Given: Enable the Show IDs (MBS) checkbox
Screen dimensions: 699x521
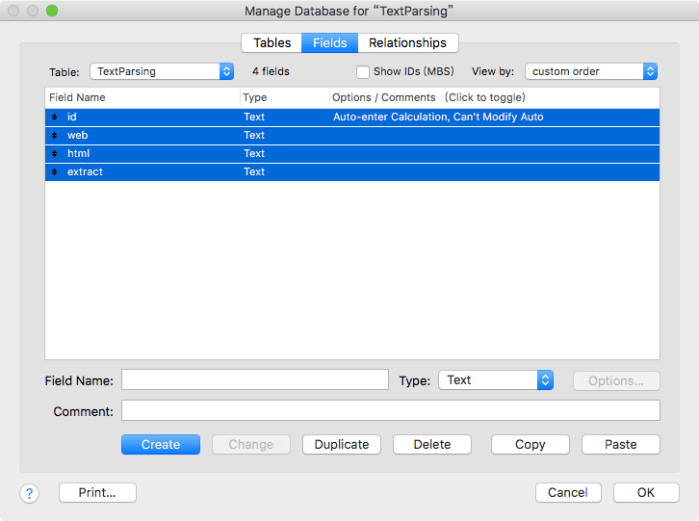Looking at the screenshot, I should pyautogui.click(x=363, y=72).
